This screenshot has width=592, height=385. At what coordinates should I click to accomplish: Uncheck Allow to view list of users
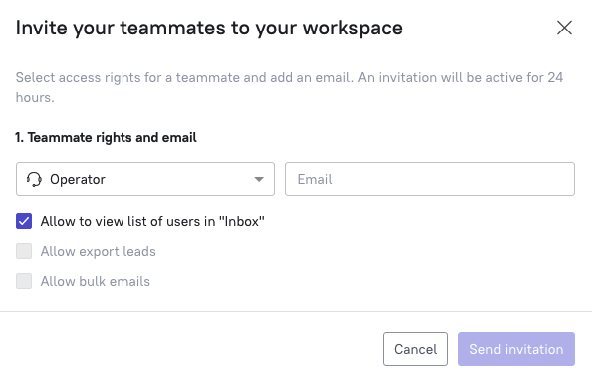(24, 221)
